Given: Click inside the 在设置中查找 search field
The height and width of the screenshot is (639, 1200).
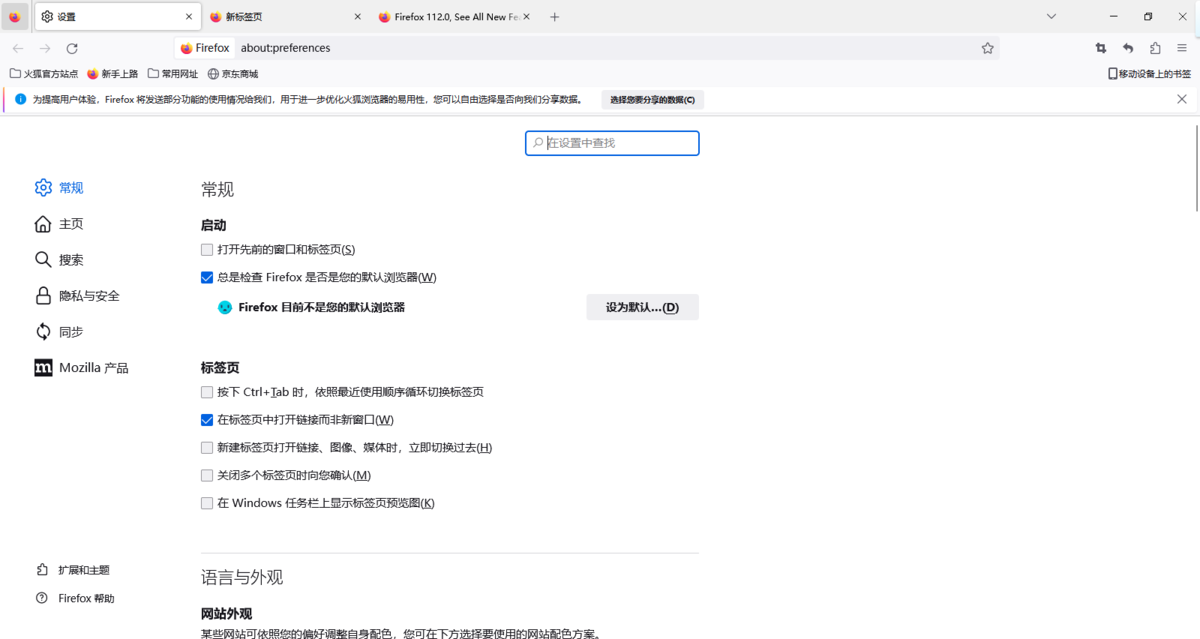Looking at the screenshot, I should click(x=612, y=143).
